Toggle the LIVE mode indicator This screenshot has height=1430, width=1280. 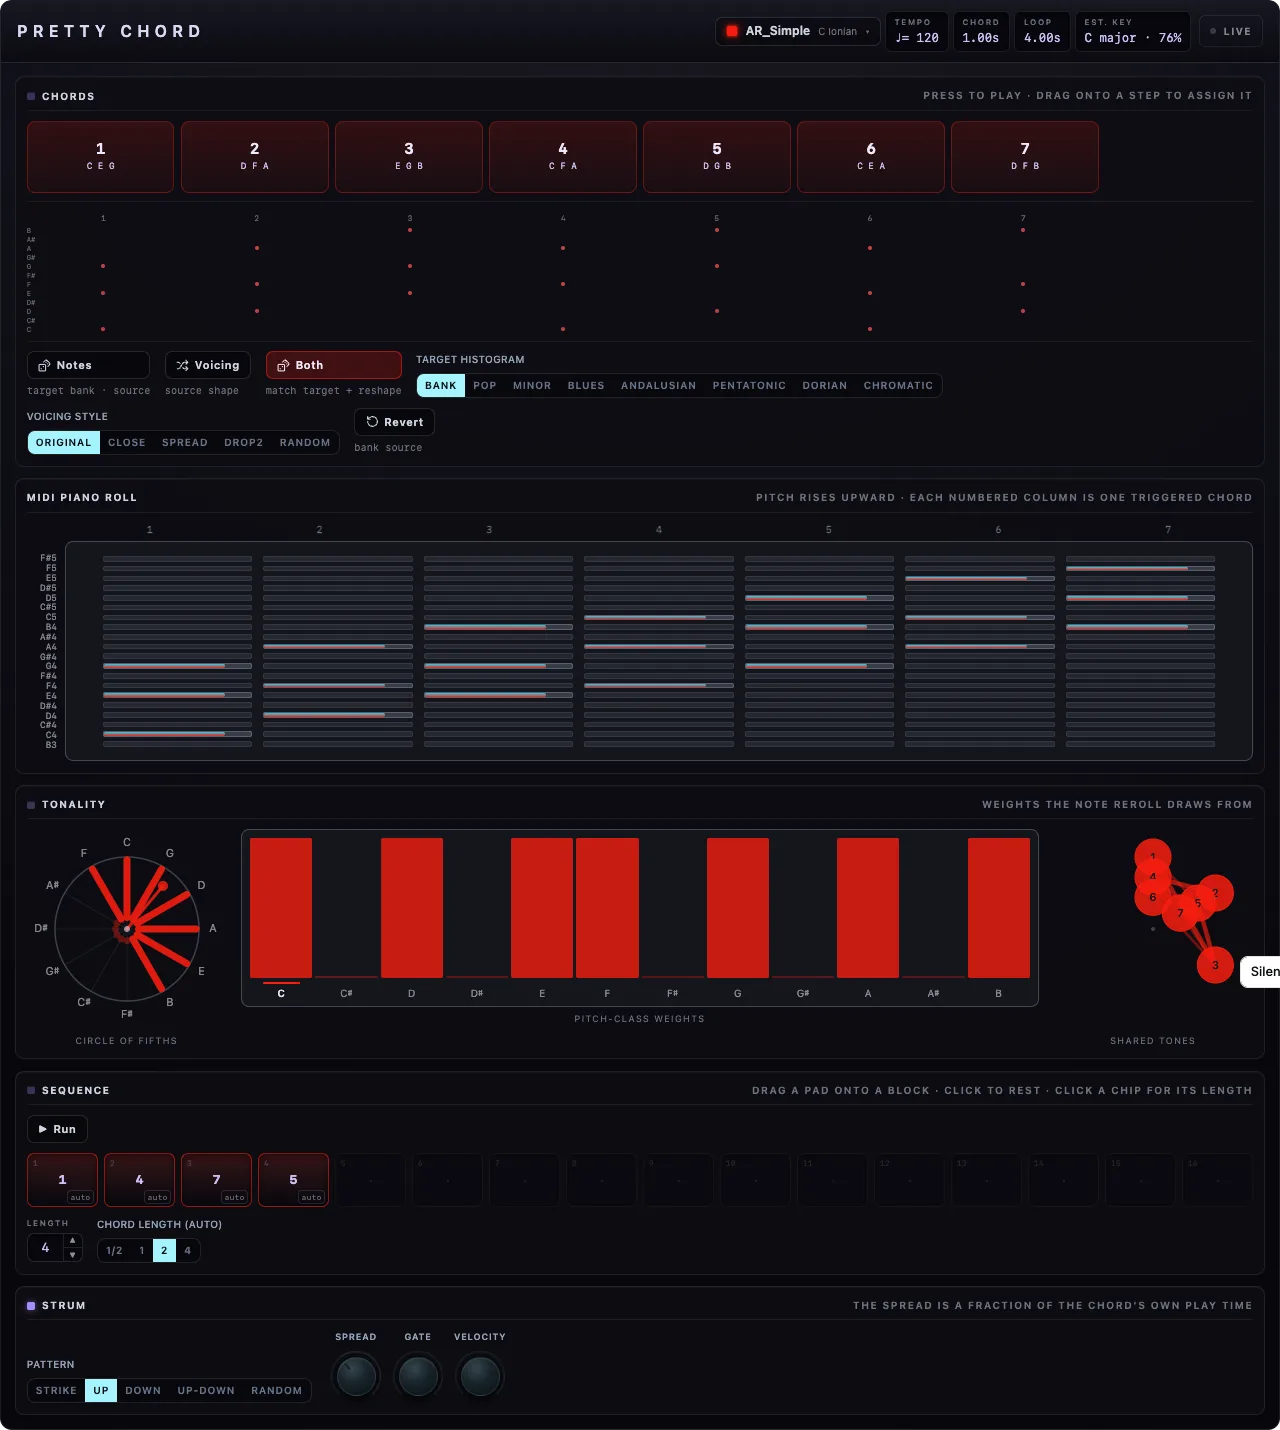coord(1231,31)
